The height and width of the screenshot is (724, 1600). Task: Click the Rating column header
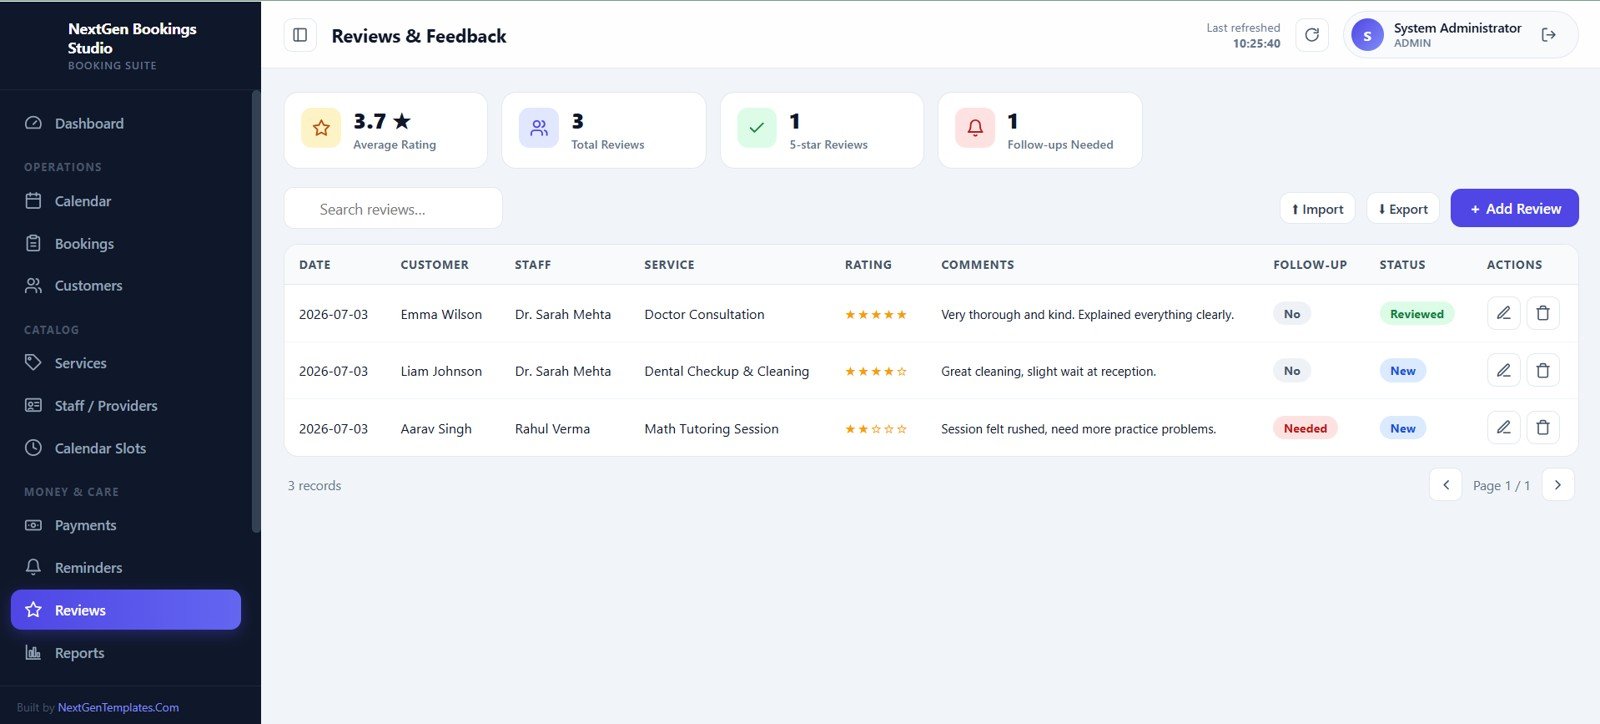868,265
